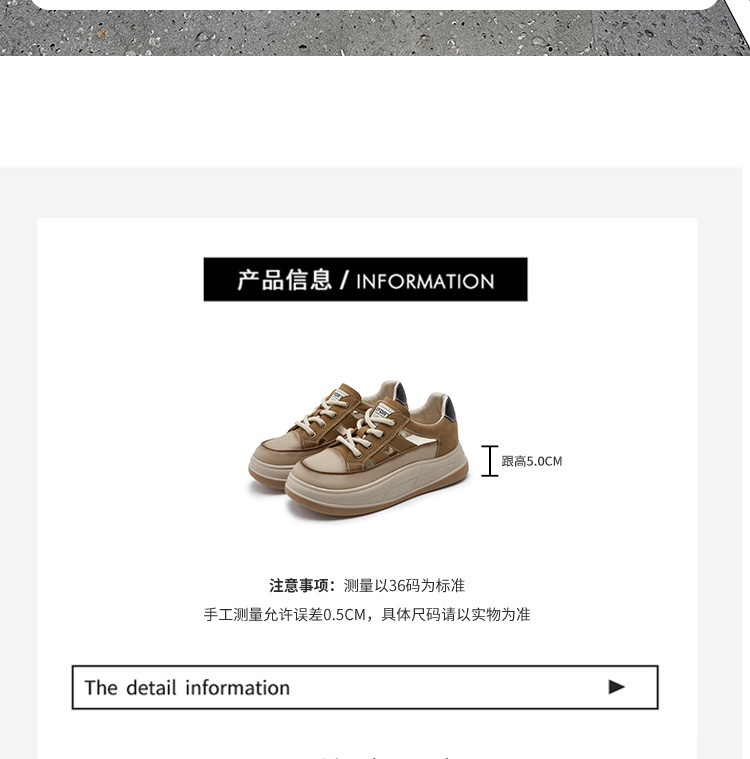Click the 跟高5.0CM label
Image resolution: width=750 pixels, height=759 pixels.
click(x=532, y=461)
